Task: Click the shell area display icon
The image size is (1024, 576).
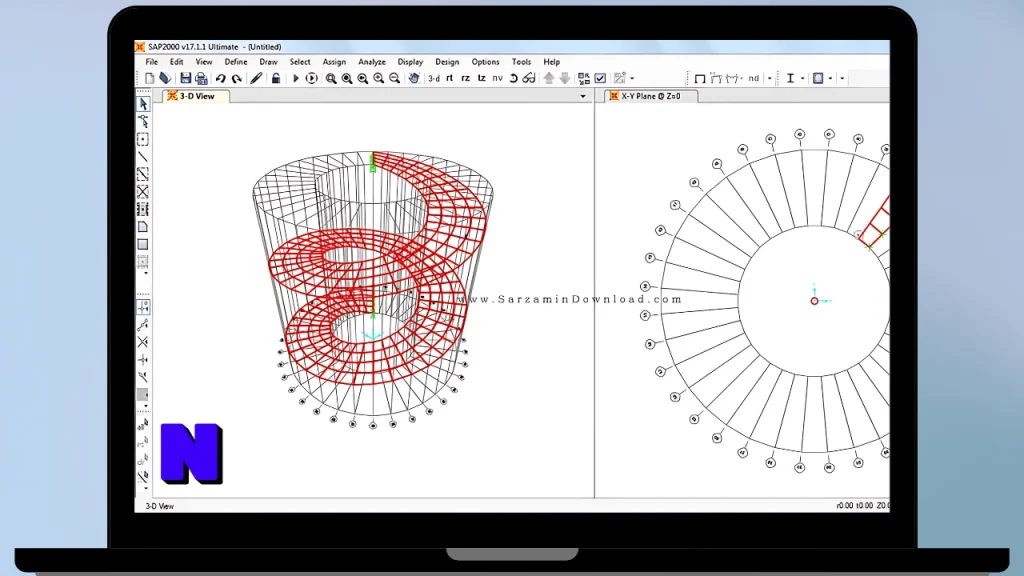Action: point(818,78)
